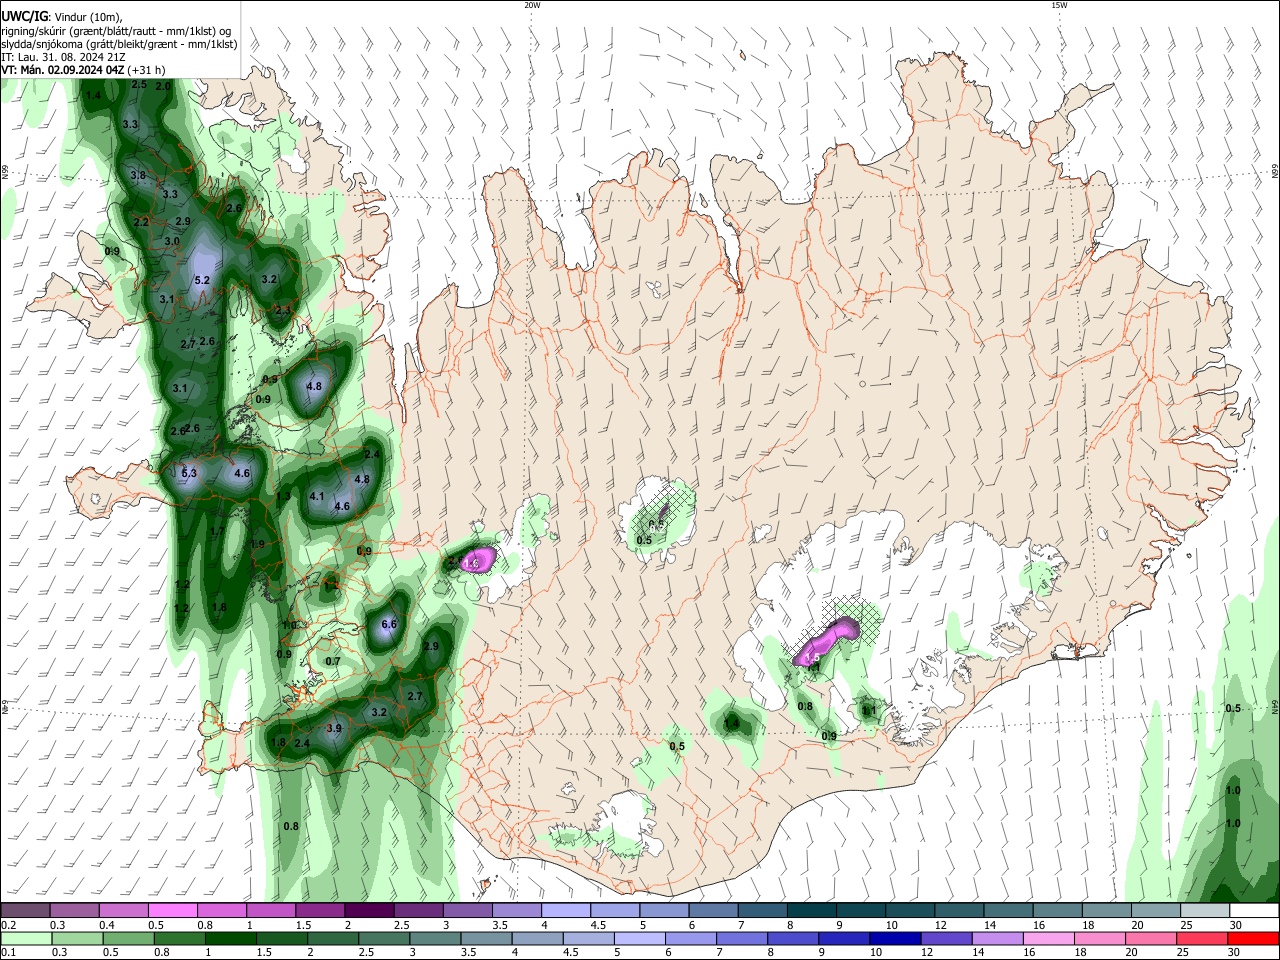Click the 2.3 rainfall value on the map
The image size is (1280, 960).
pos(282,310)
